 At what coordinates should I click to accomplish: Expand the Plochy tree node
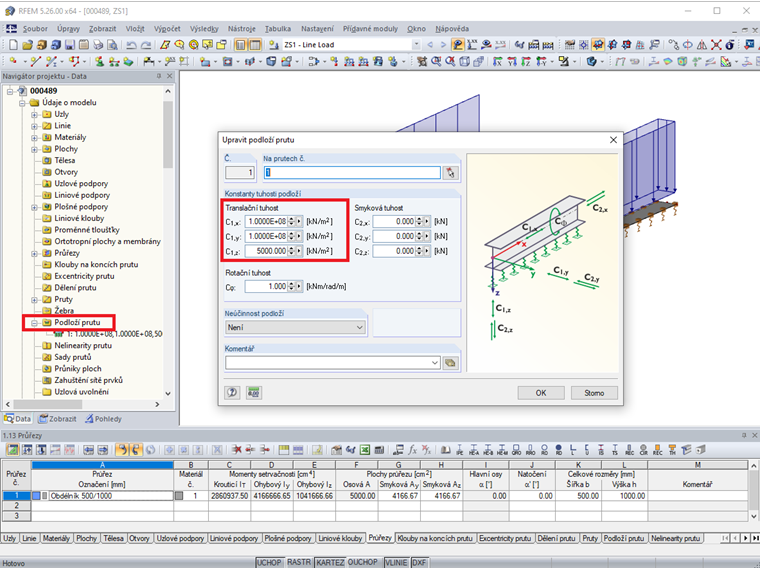coord(34,149)
